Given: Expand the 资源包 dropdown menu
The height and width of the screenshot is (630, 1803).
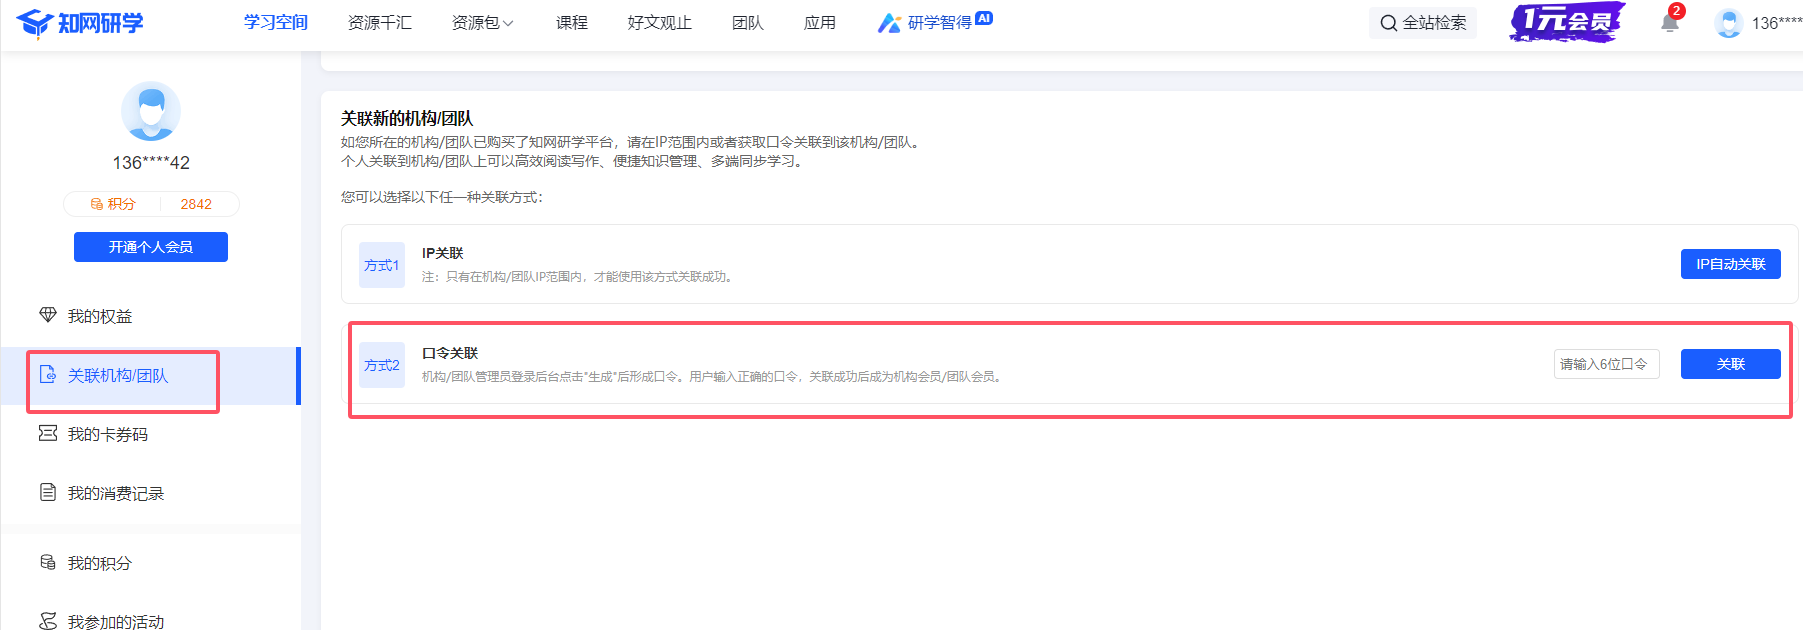Looking at the screenshot, I should pos(482,23).
